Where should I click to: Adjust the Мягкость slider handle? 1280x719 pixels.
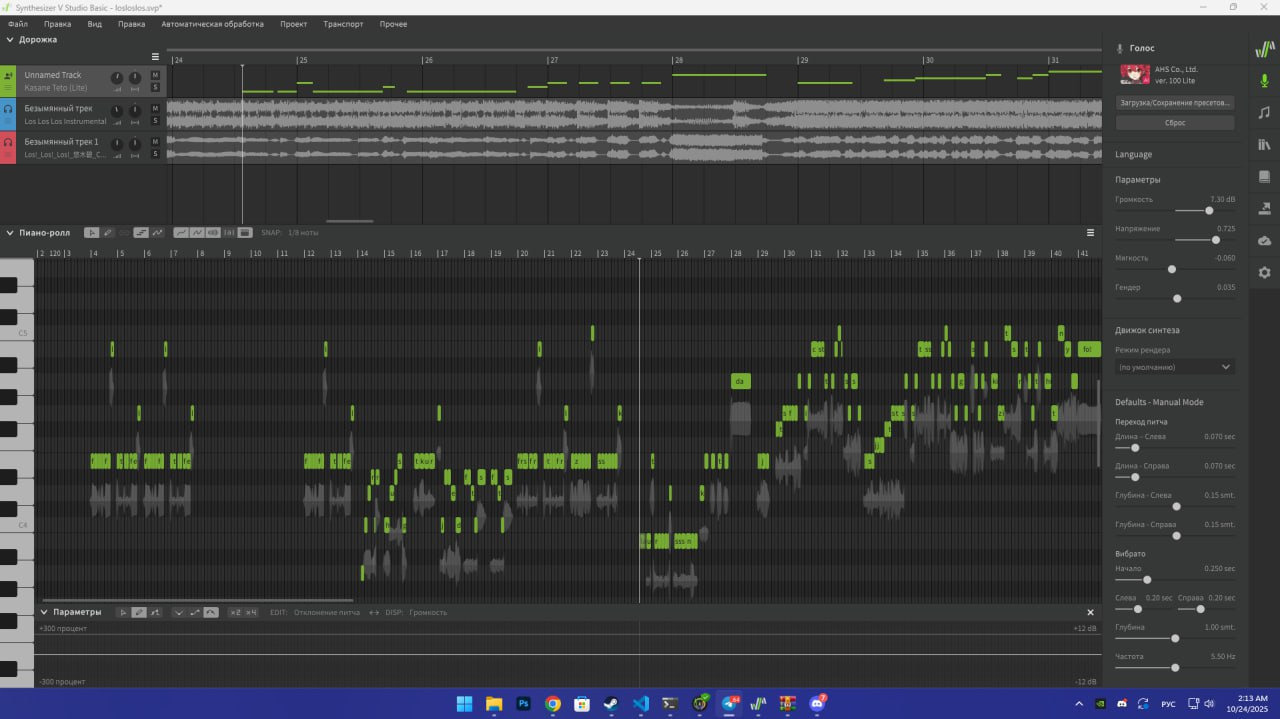coord(1172,269)
